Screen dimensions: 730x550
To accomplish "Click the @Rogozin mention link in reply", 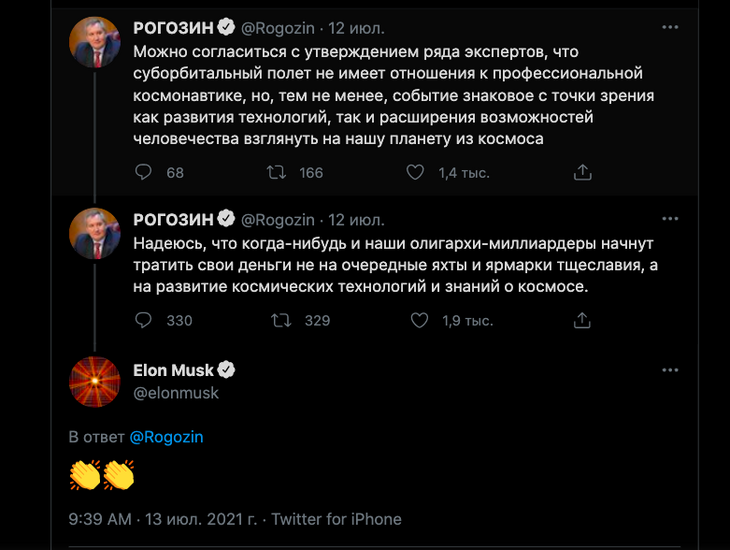I will point(166,437).
